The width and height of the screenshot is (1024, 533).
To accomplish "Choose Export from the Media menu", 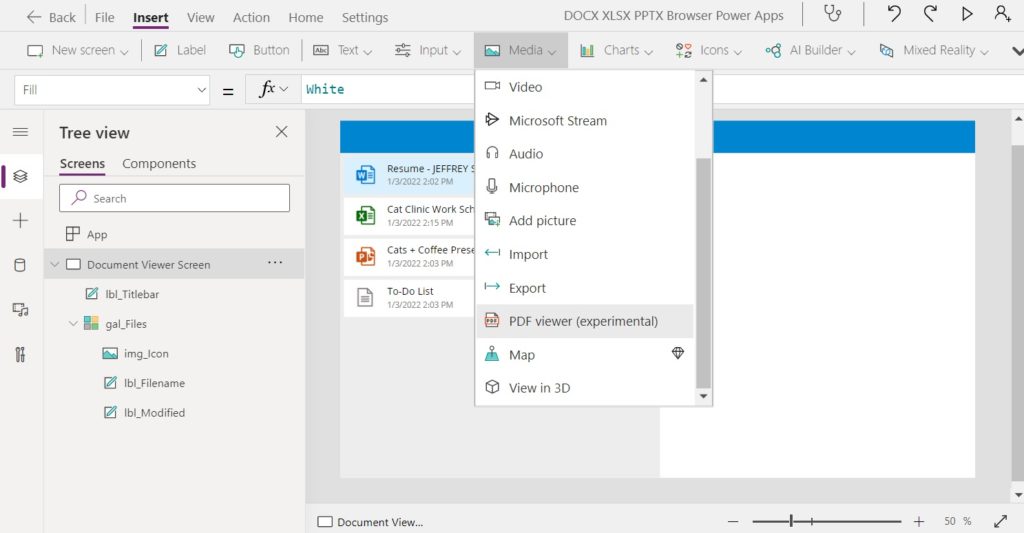I will [x=584, y=288].
